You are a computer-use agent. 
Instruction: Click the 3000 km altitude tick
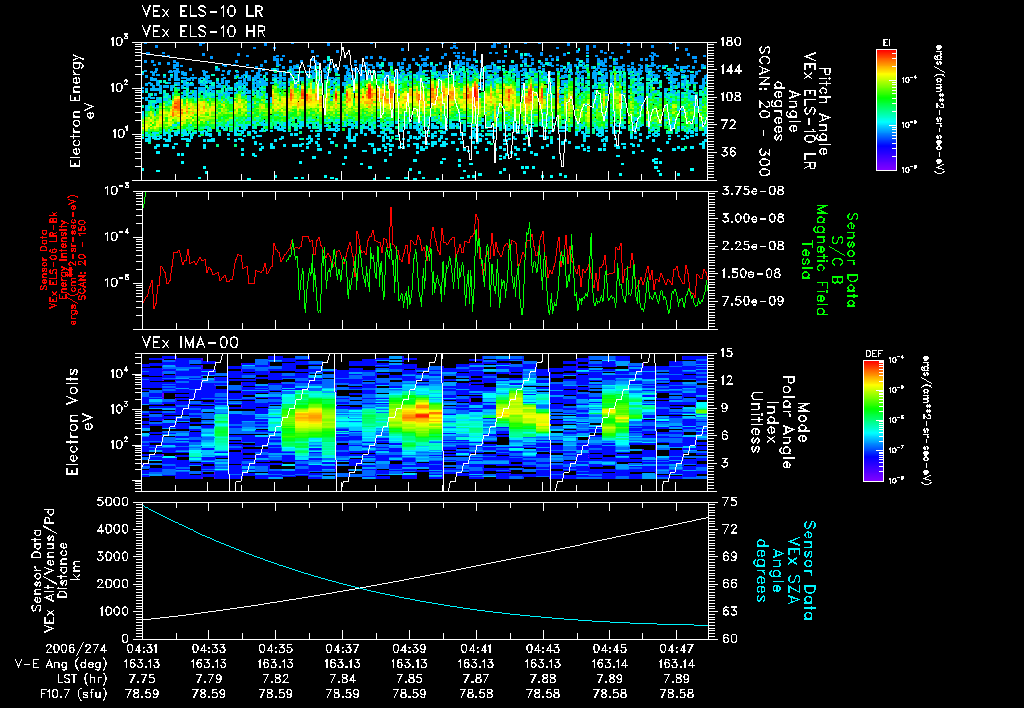pos(111,556)
